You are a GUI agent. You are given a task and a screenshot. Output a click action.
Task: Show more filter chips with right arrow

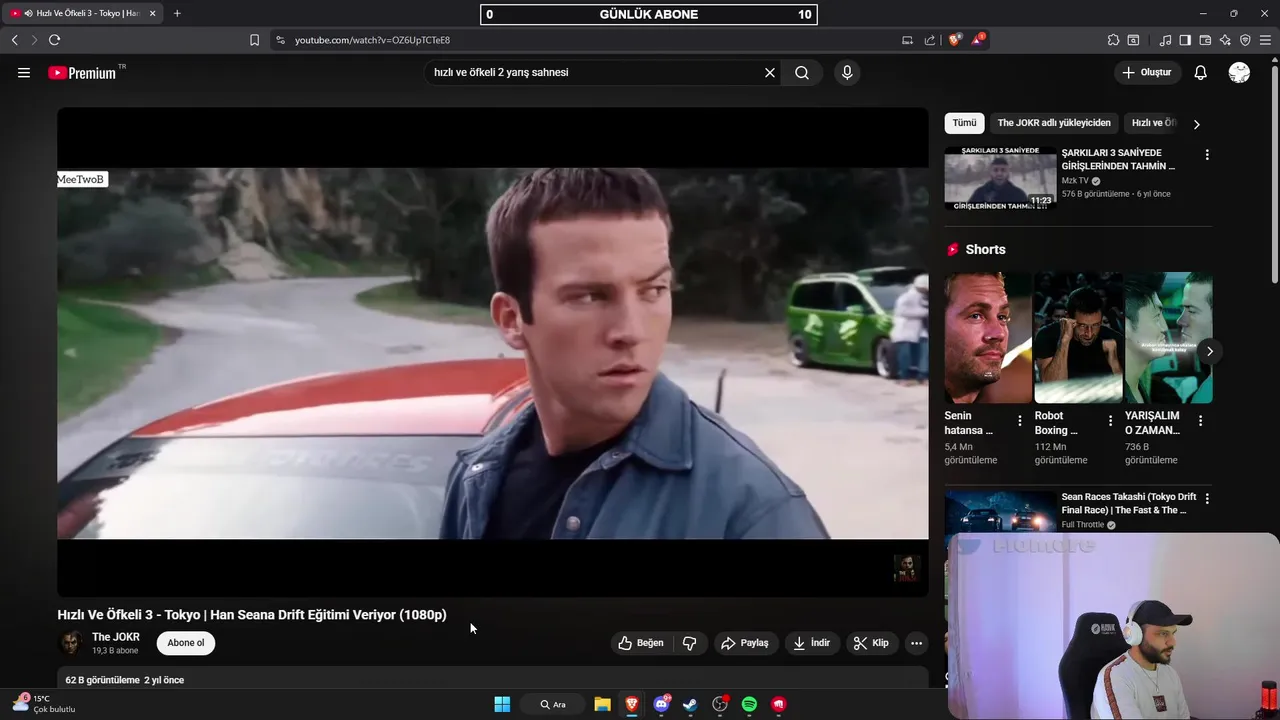[x=1196, y=124]
